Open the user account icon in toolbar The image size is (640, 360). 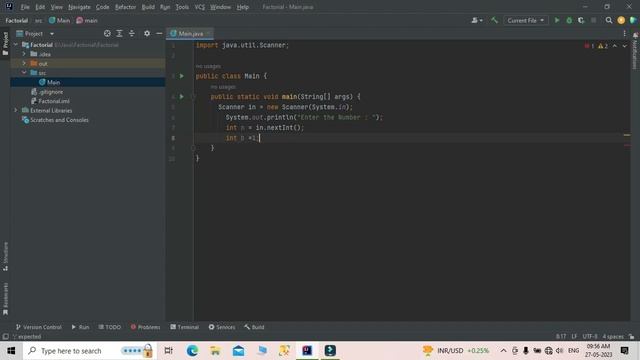(x=621, y=20)
